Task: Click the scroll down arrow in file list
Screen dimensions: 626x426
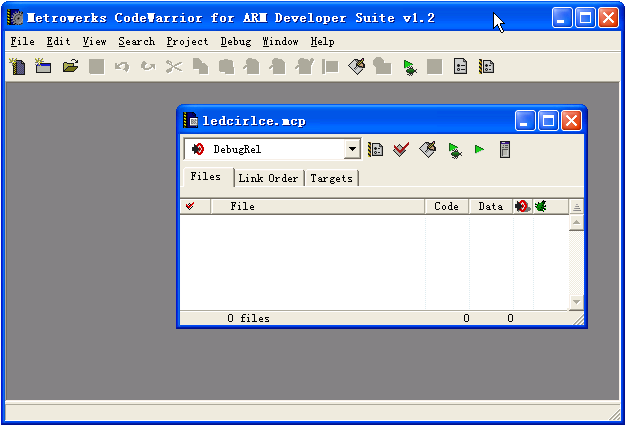Action: 576,302
